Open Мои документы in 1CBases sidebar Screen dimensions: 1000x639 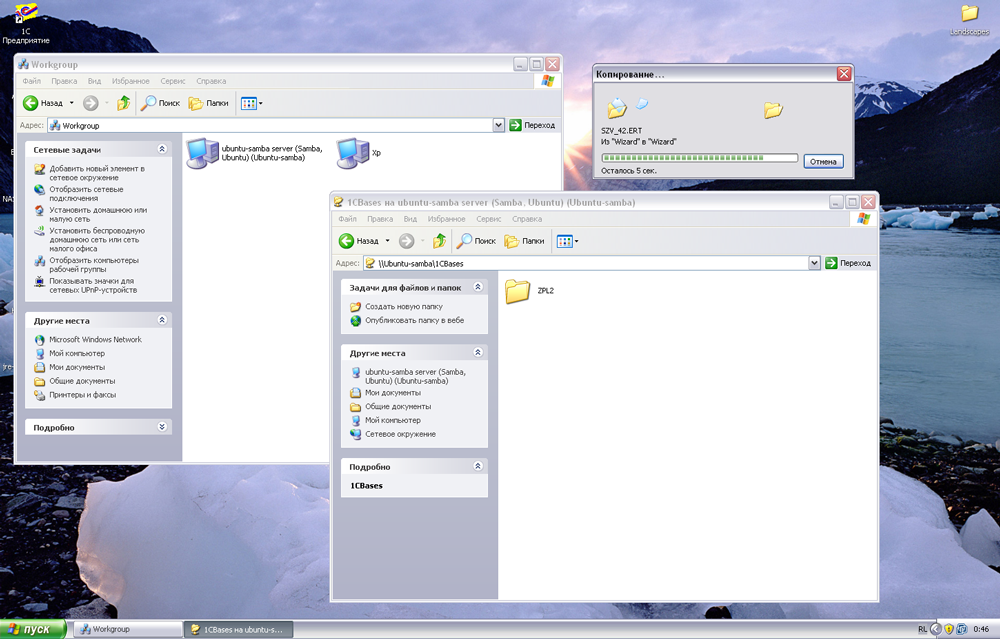pos(392,393)
